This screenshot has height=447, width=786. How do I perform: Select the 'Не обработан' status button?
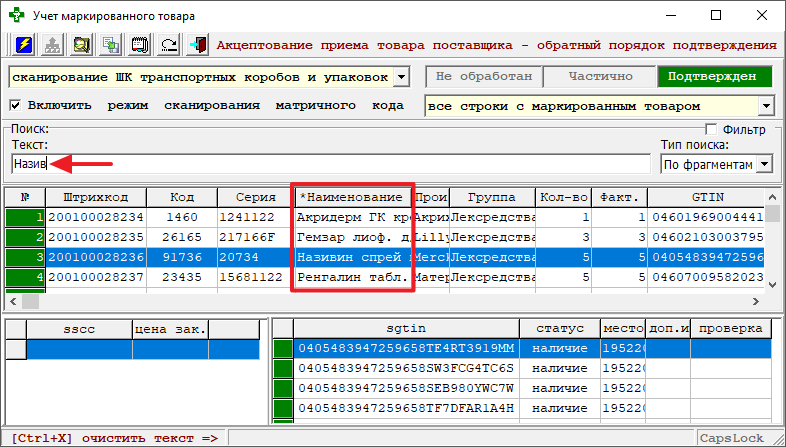coord(484,77)
